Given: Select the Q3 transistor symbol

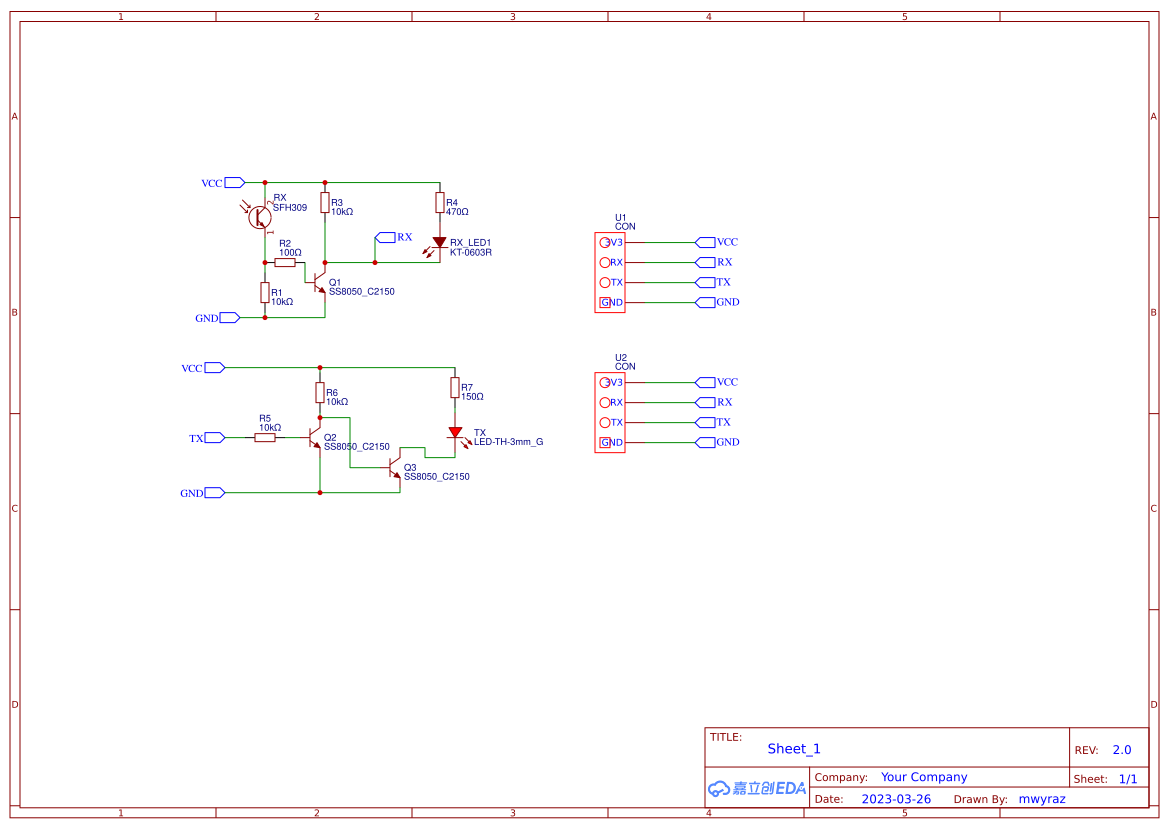Looking at the screenshot, I should 395,468.
